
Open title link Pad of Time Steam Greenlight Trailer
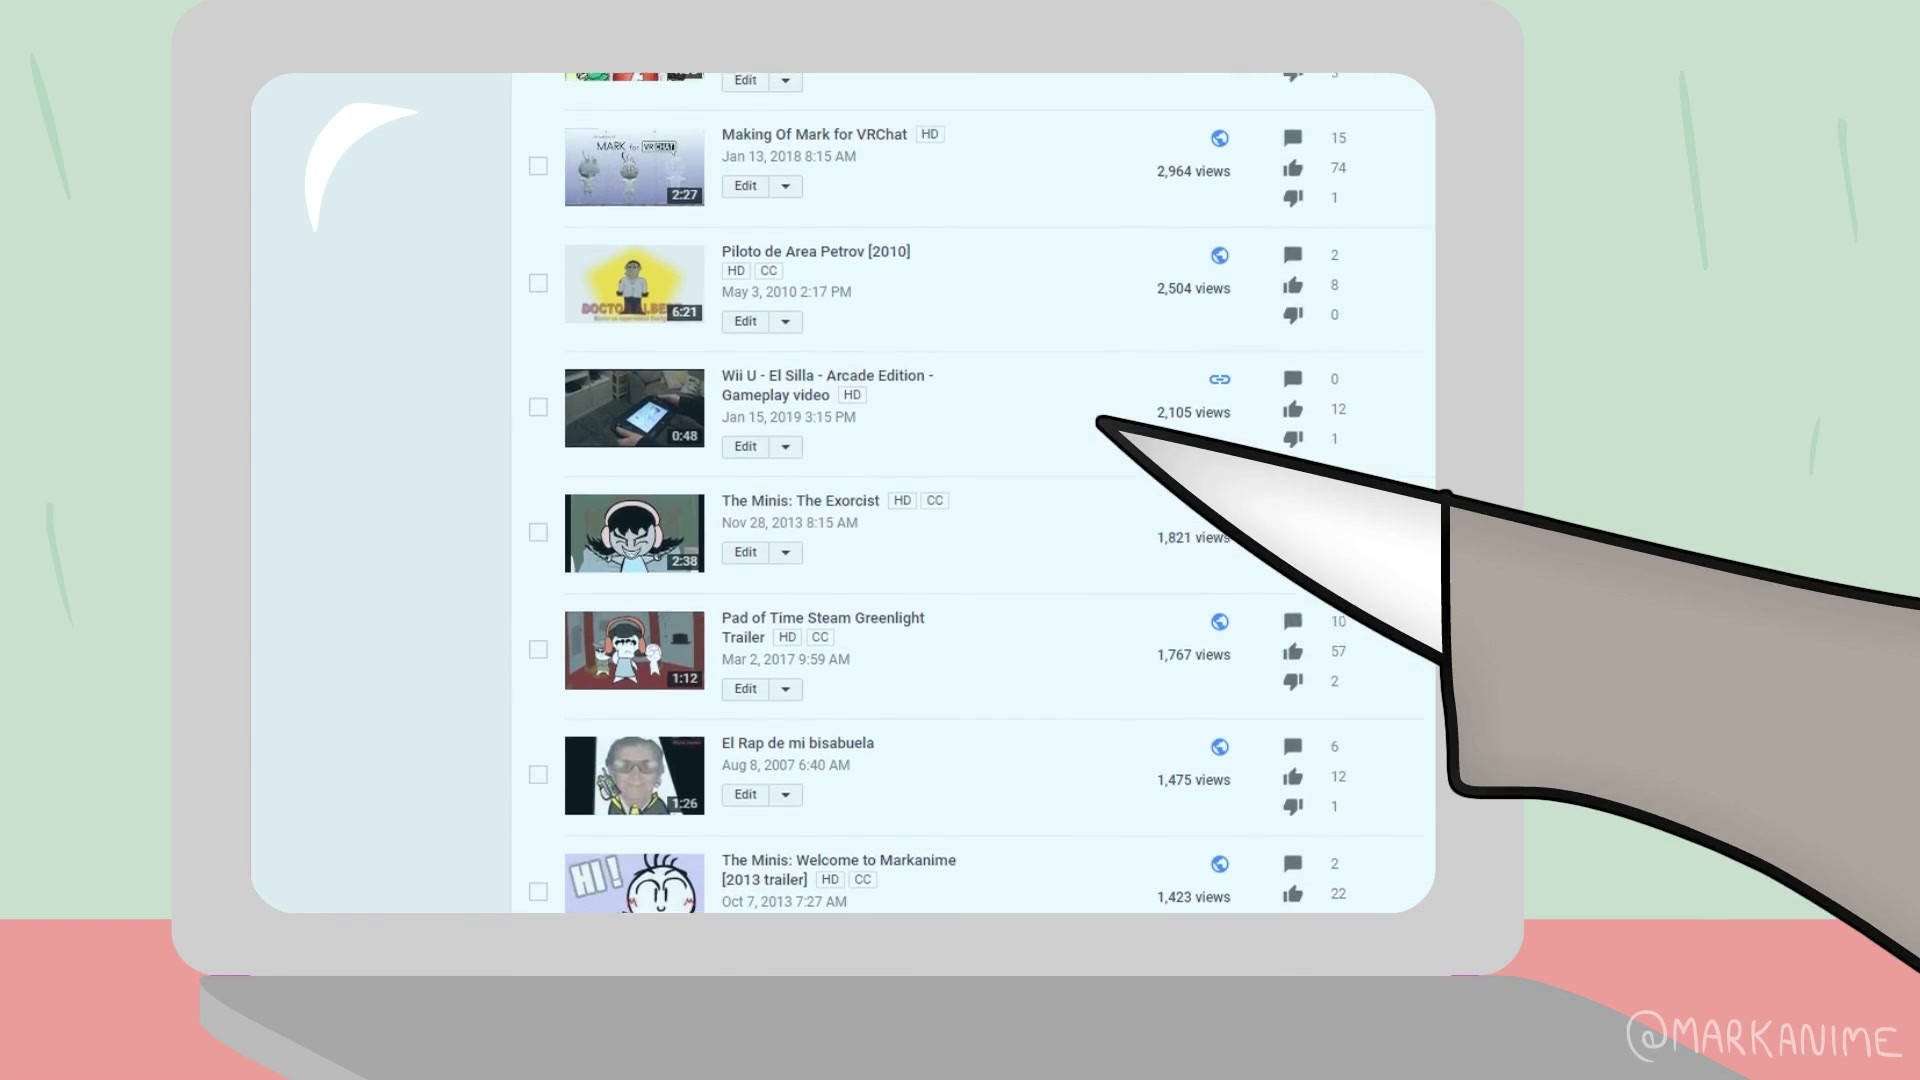tap(823, 627)
